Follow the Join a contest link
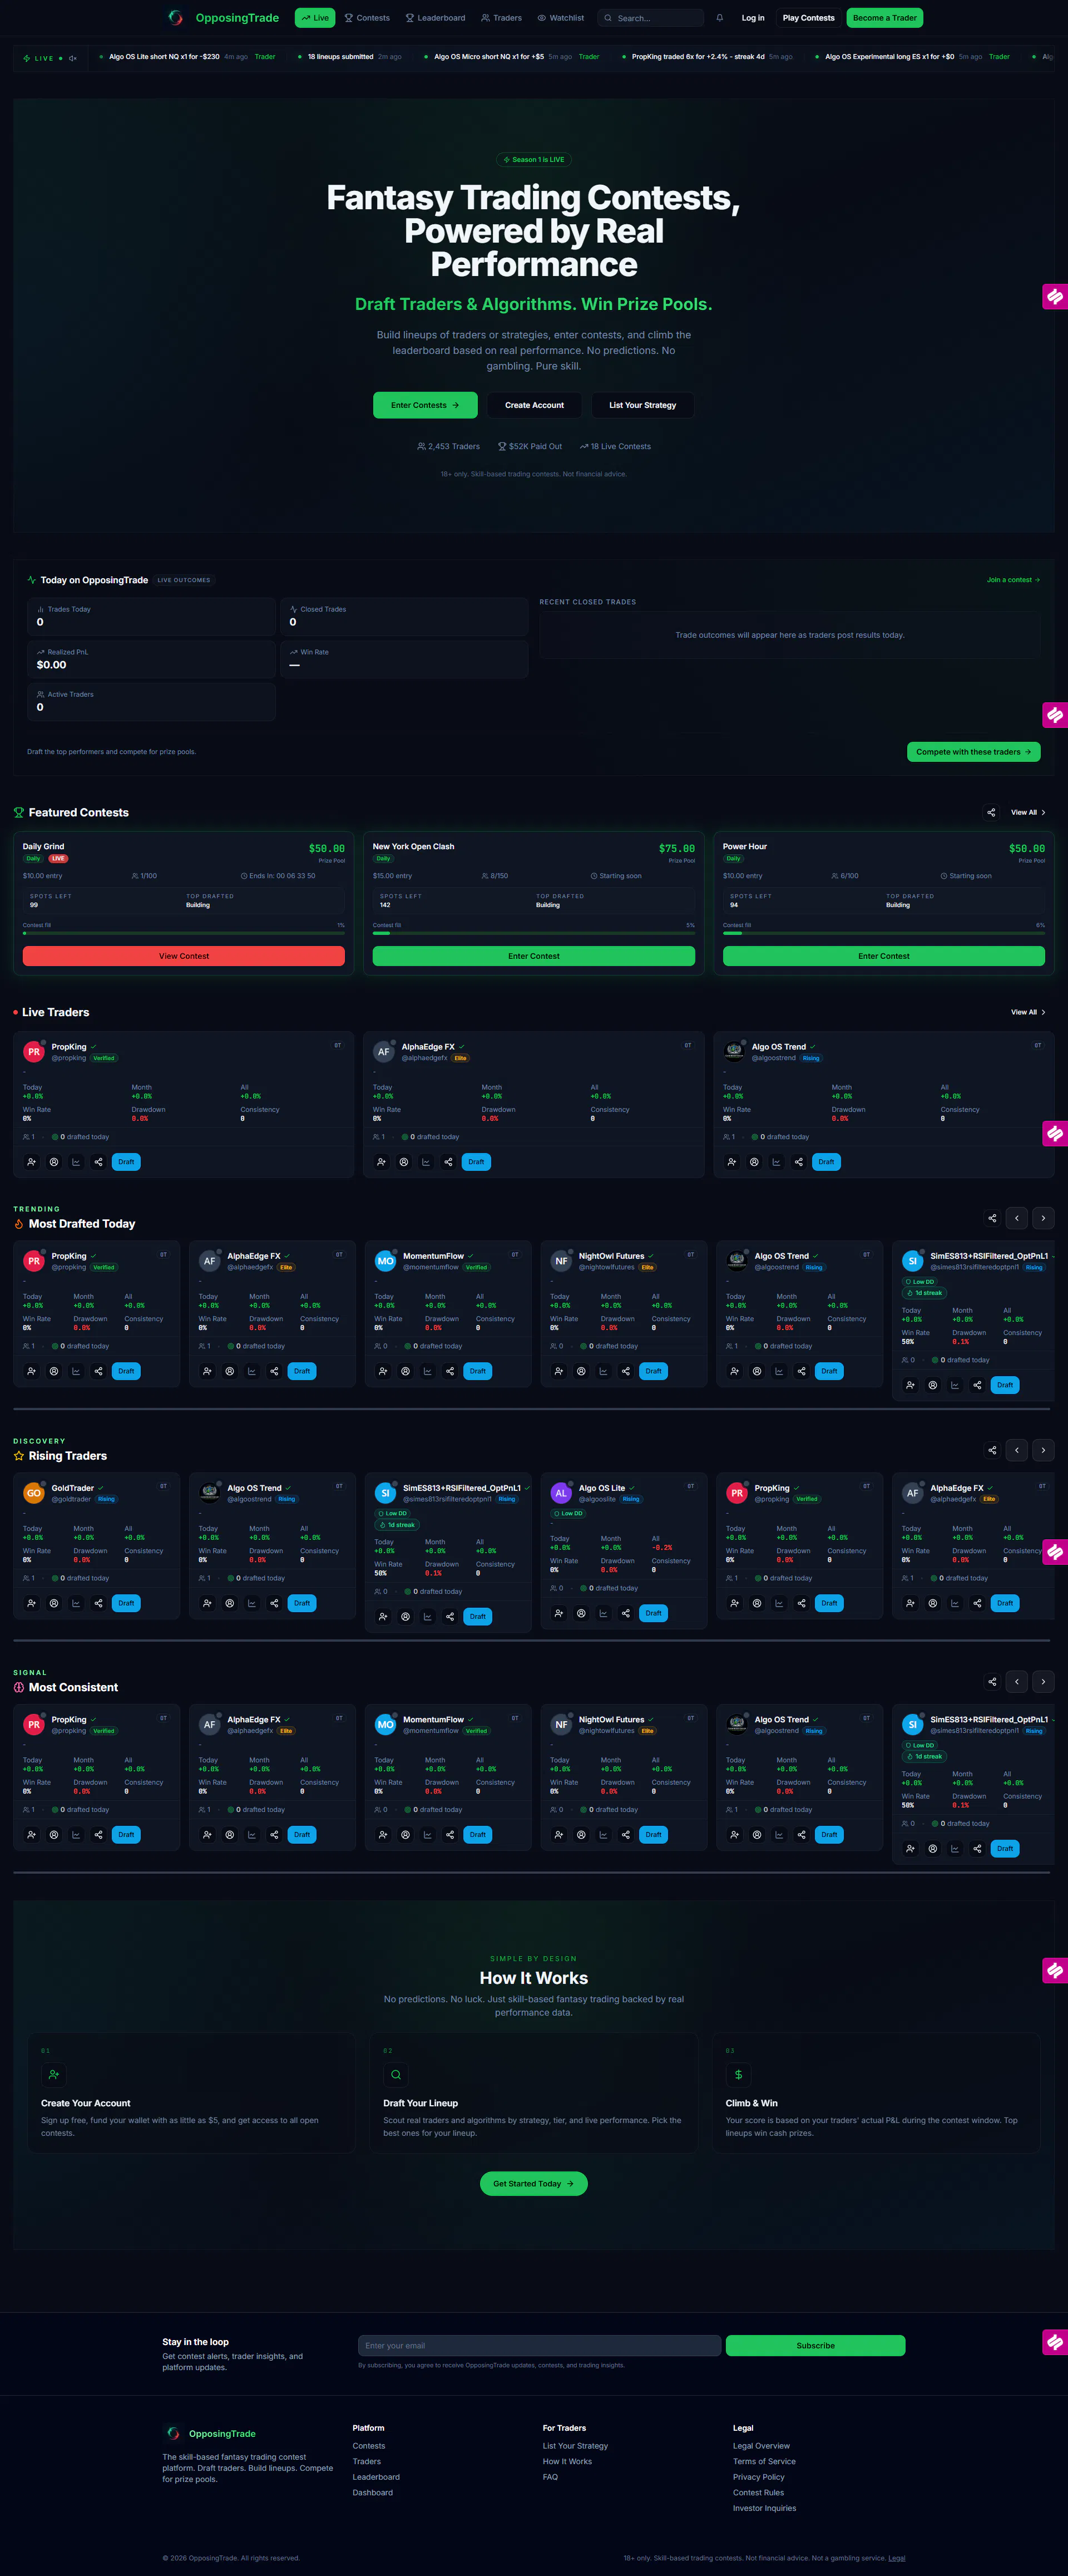 1013,580
